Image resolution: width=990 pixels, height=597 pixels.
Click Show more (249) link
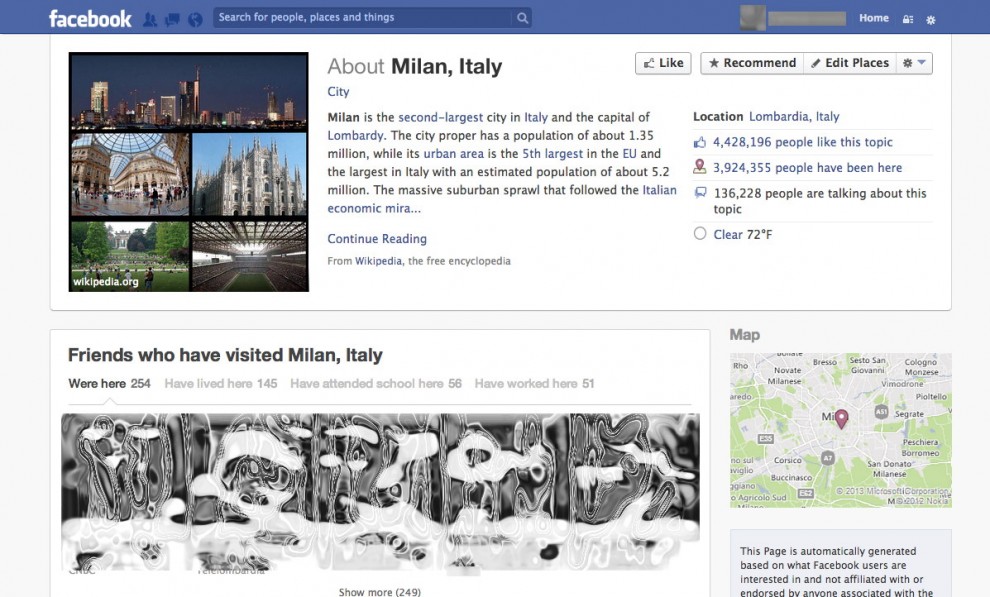[379, 592]
